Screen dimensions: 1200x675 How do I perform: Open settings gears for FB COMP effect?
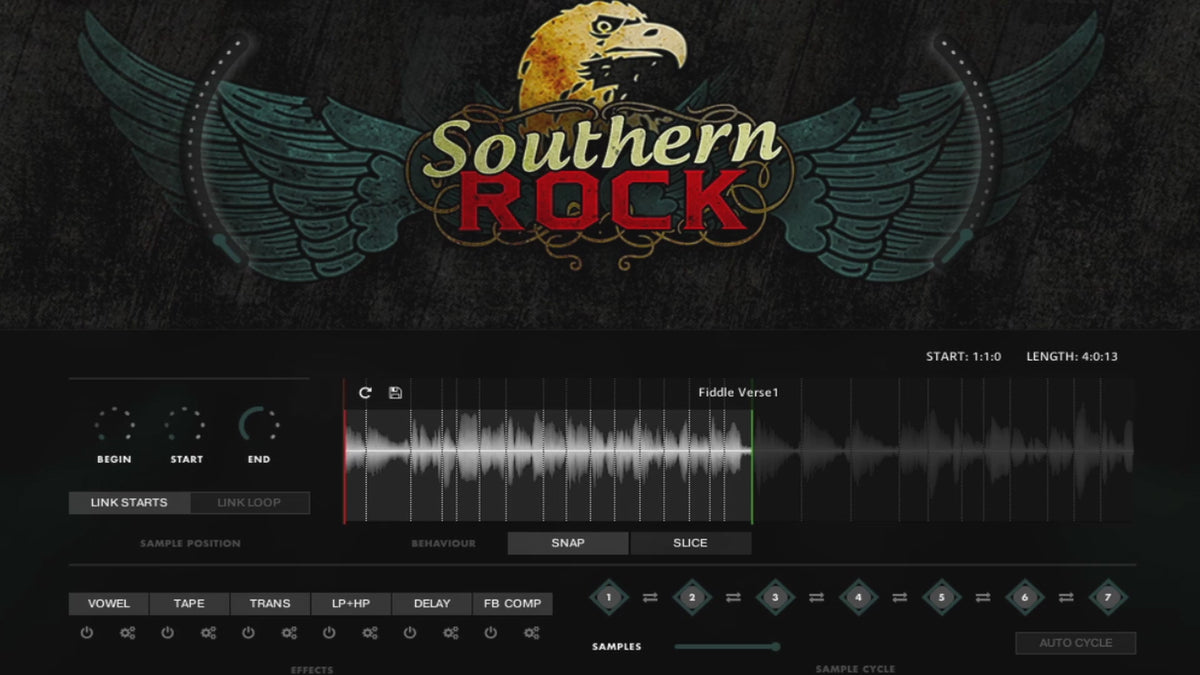click(532, 633)
